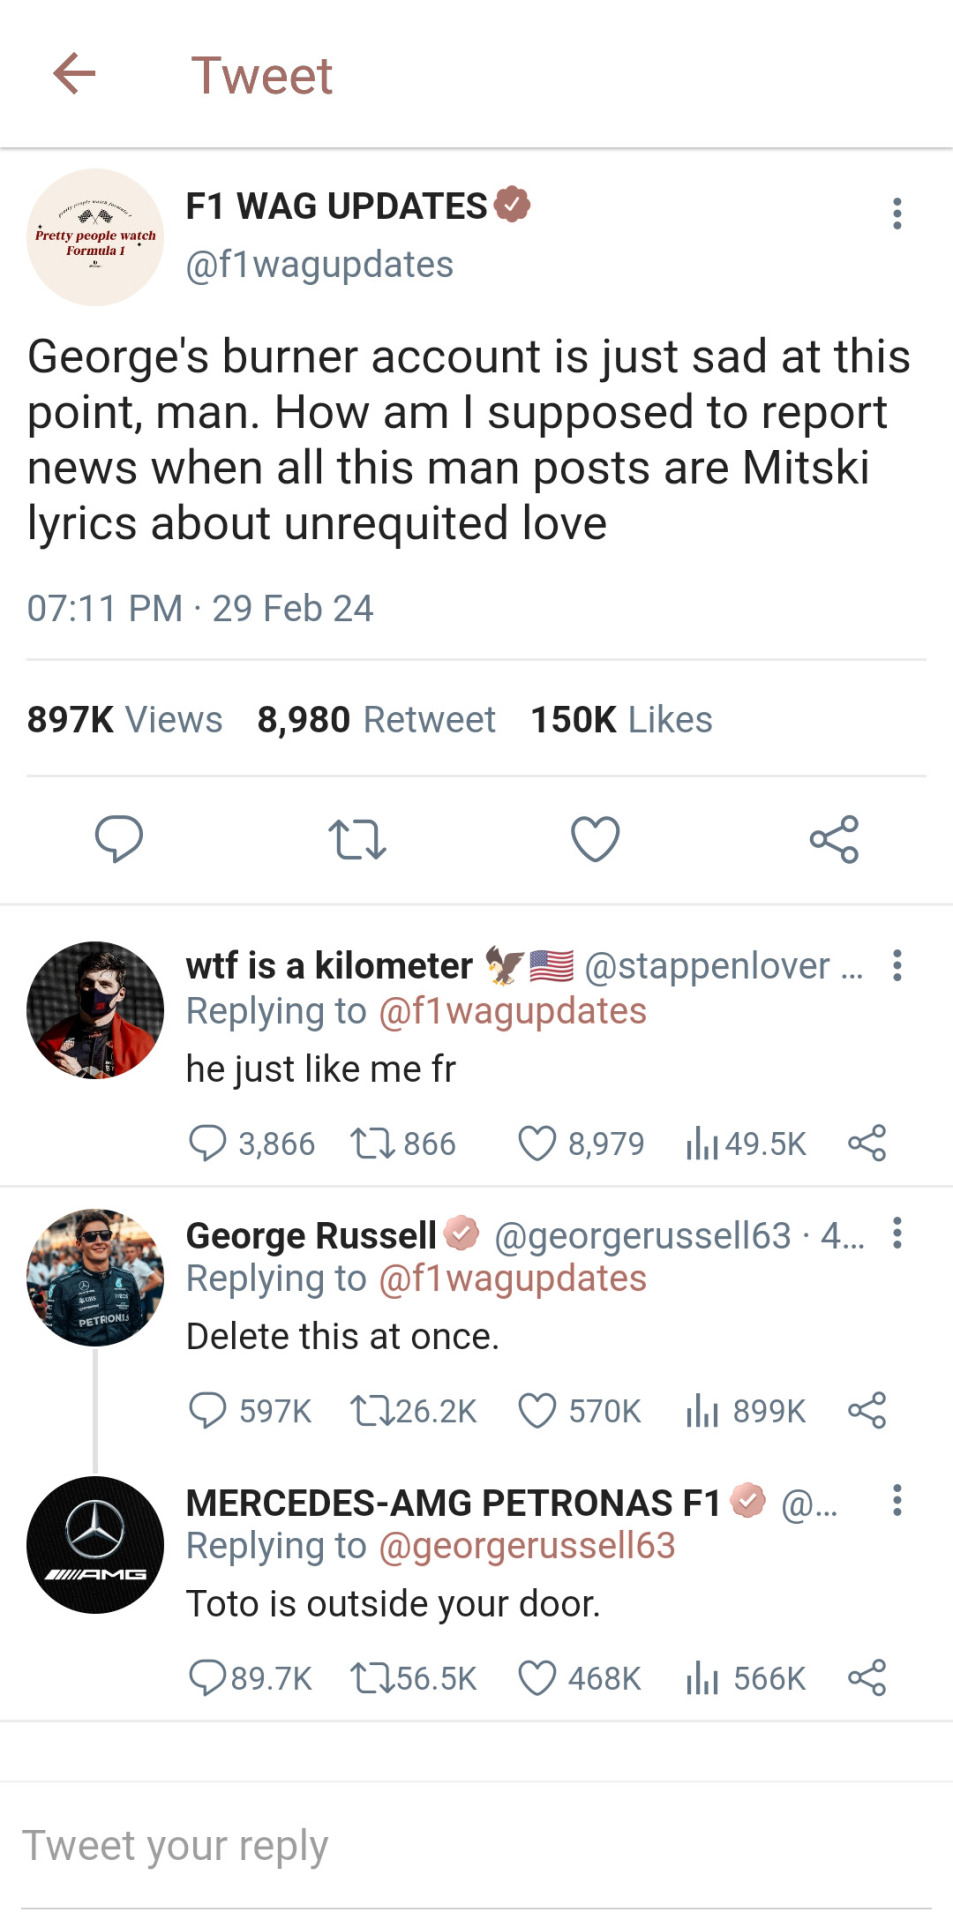Like the Mercedes 'Toto is outside' reply
Viewport: 953px width, 1920px height.
[537, 1678]
